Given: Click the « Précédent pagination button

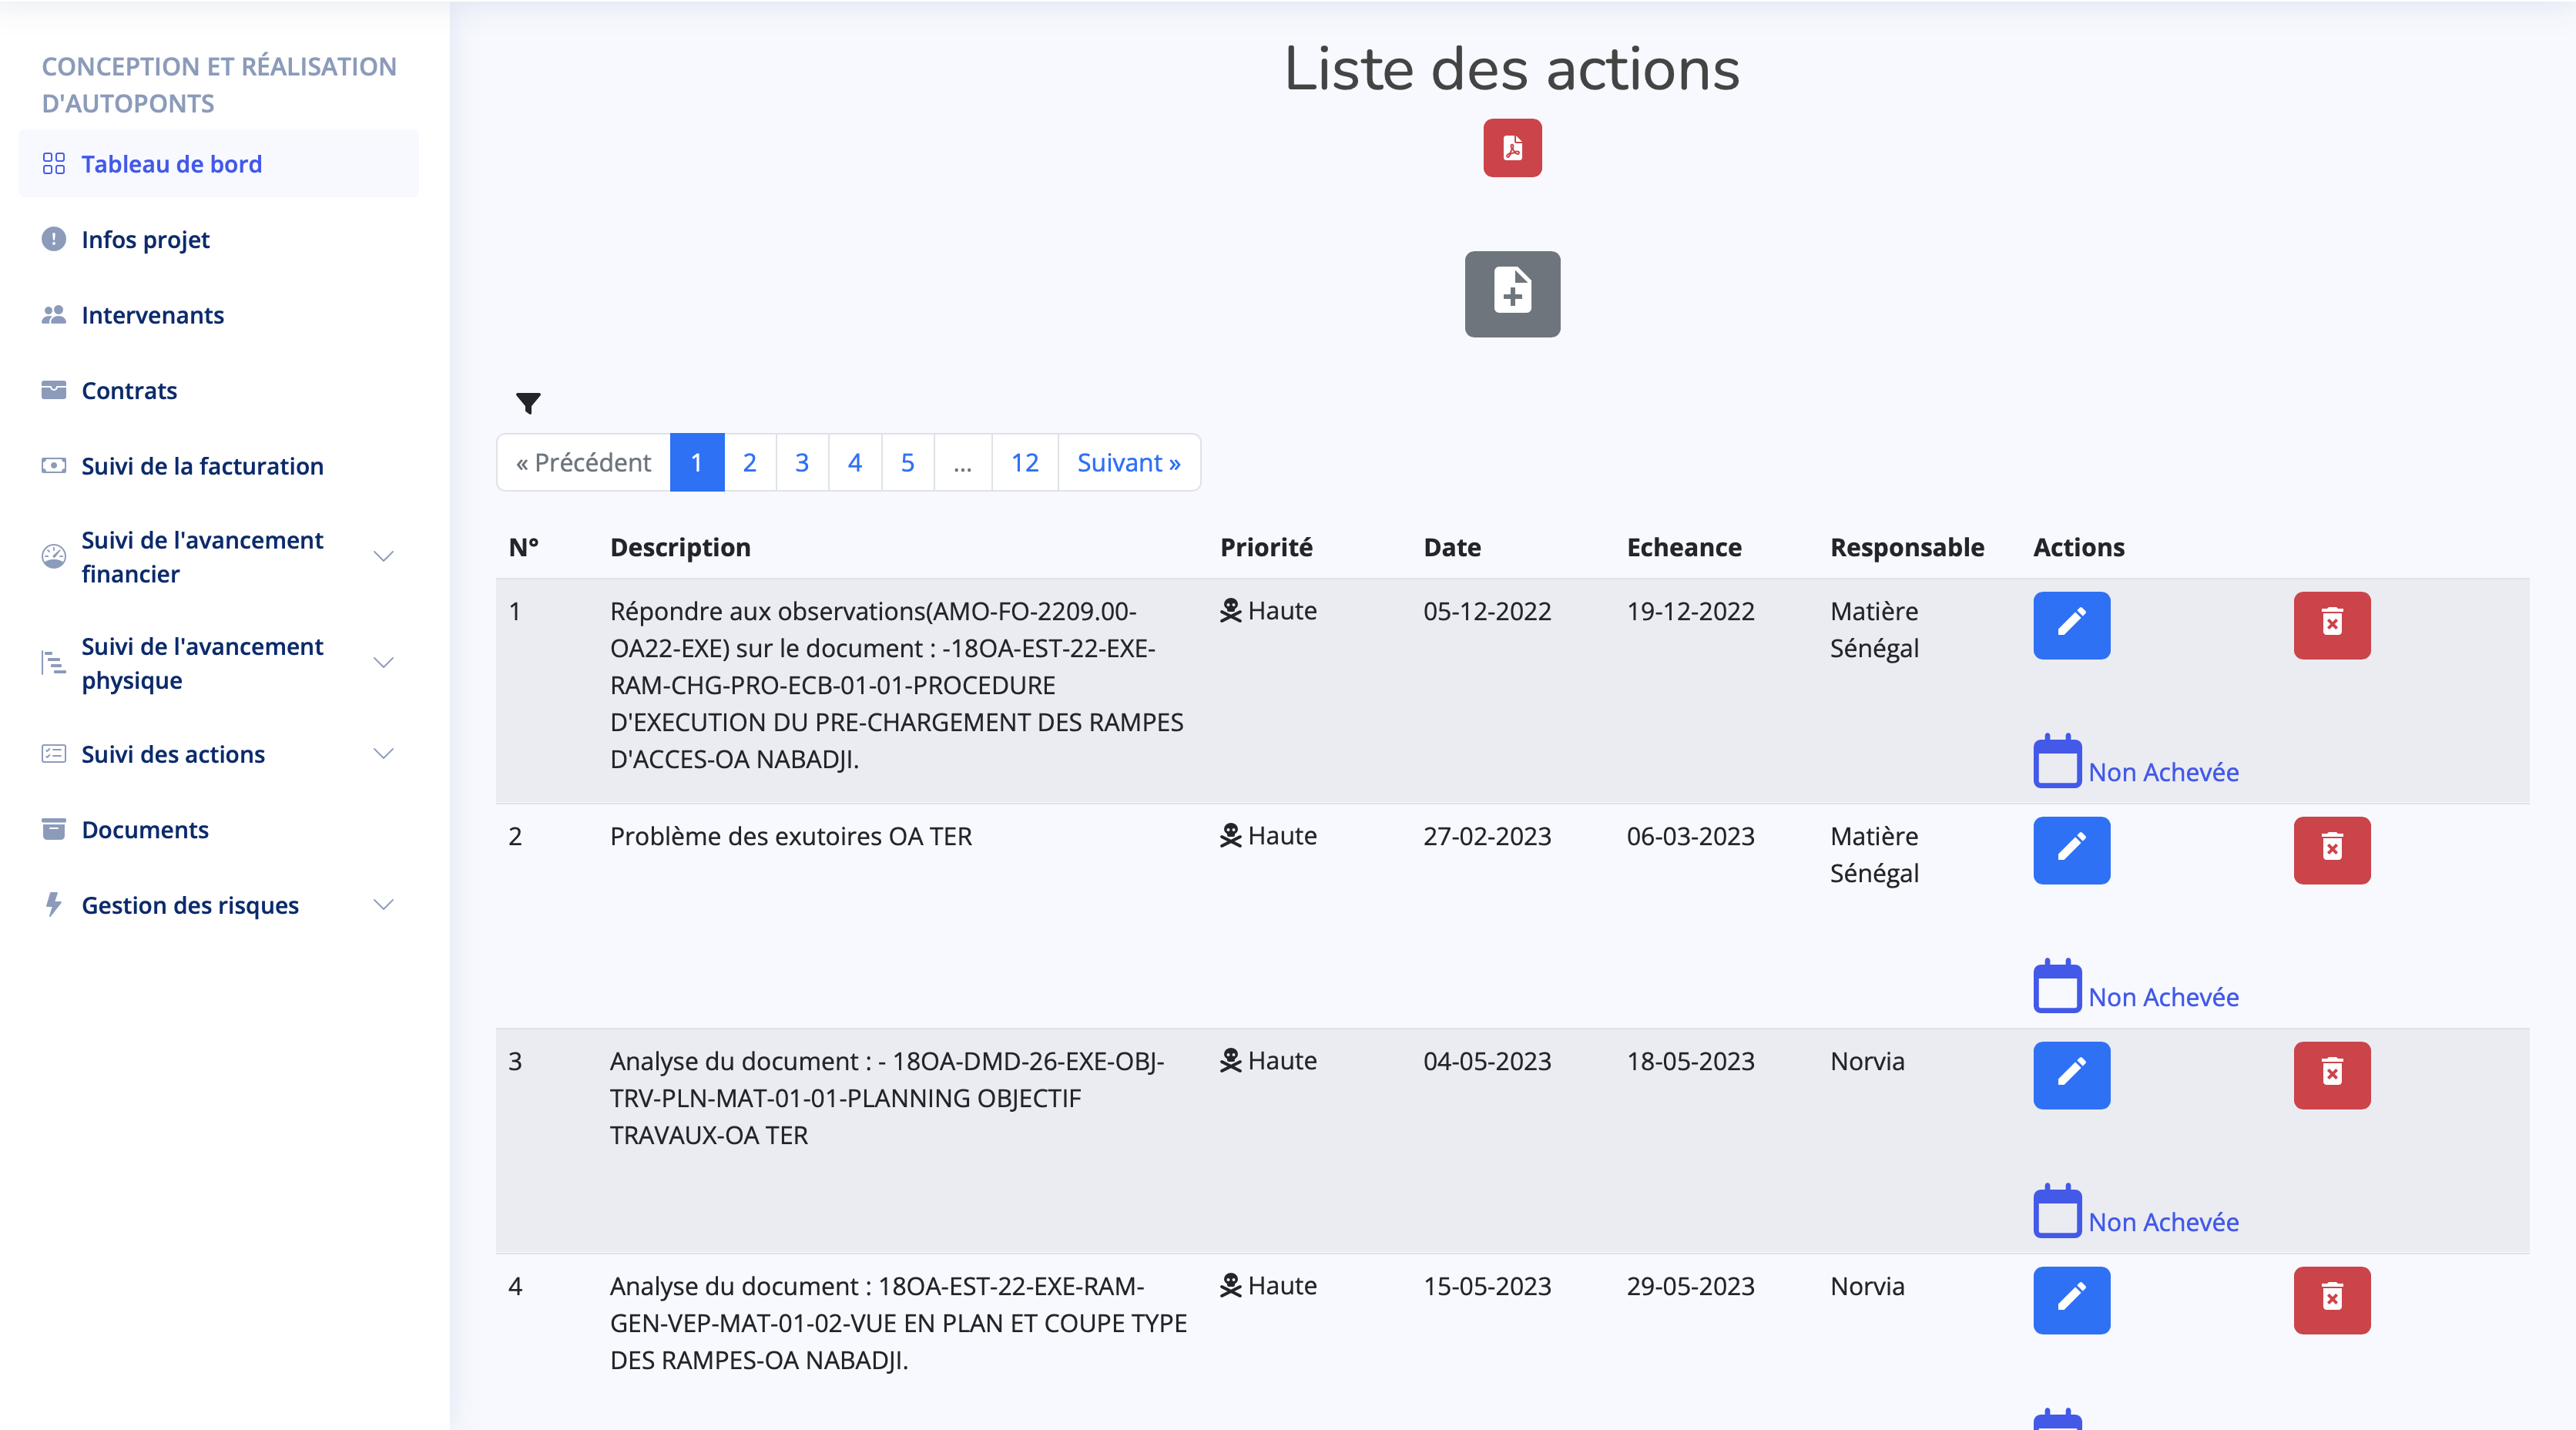Looking at the screenshot, I should (583, 462).
